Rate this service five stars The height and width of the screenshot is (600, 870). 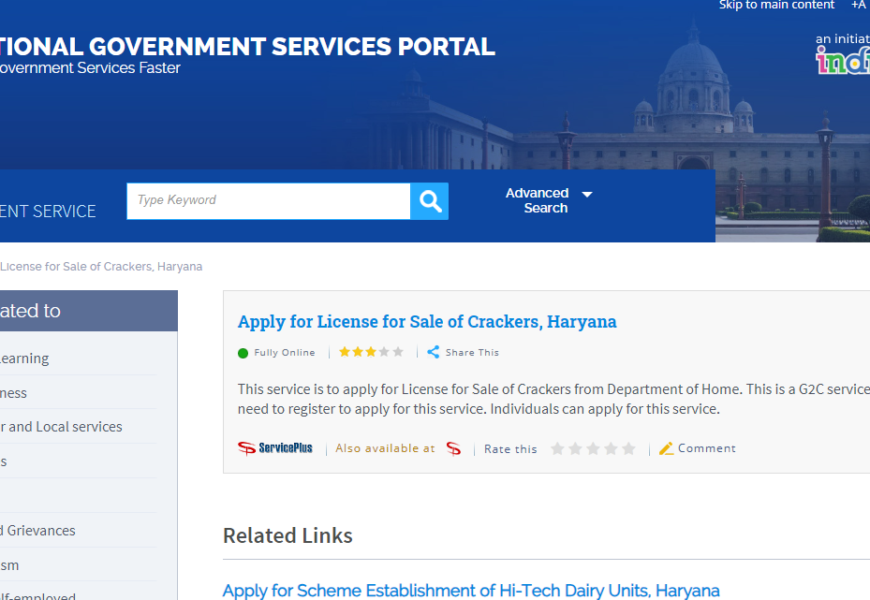[628, 449]
